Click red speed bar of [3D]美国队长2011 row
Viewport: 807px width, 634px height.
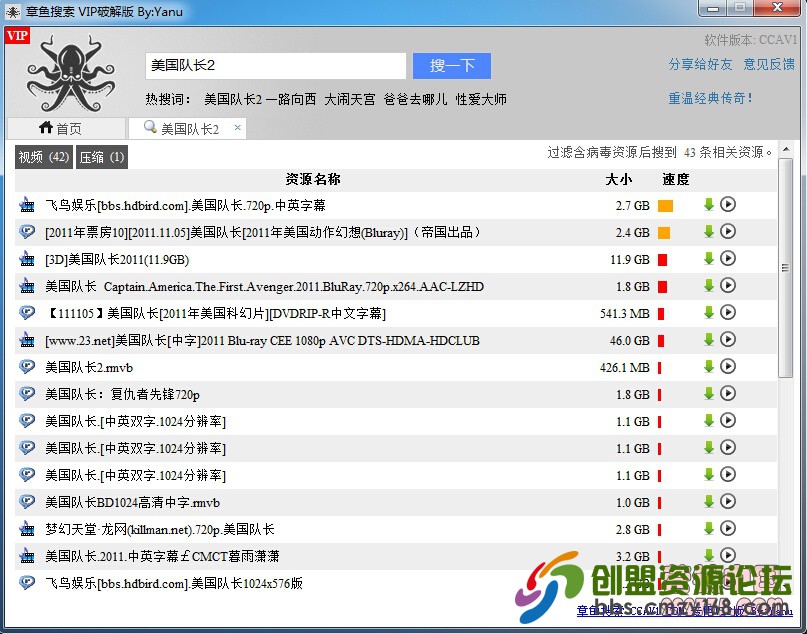pos(662,260)
